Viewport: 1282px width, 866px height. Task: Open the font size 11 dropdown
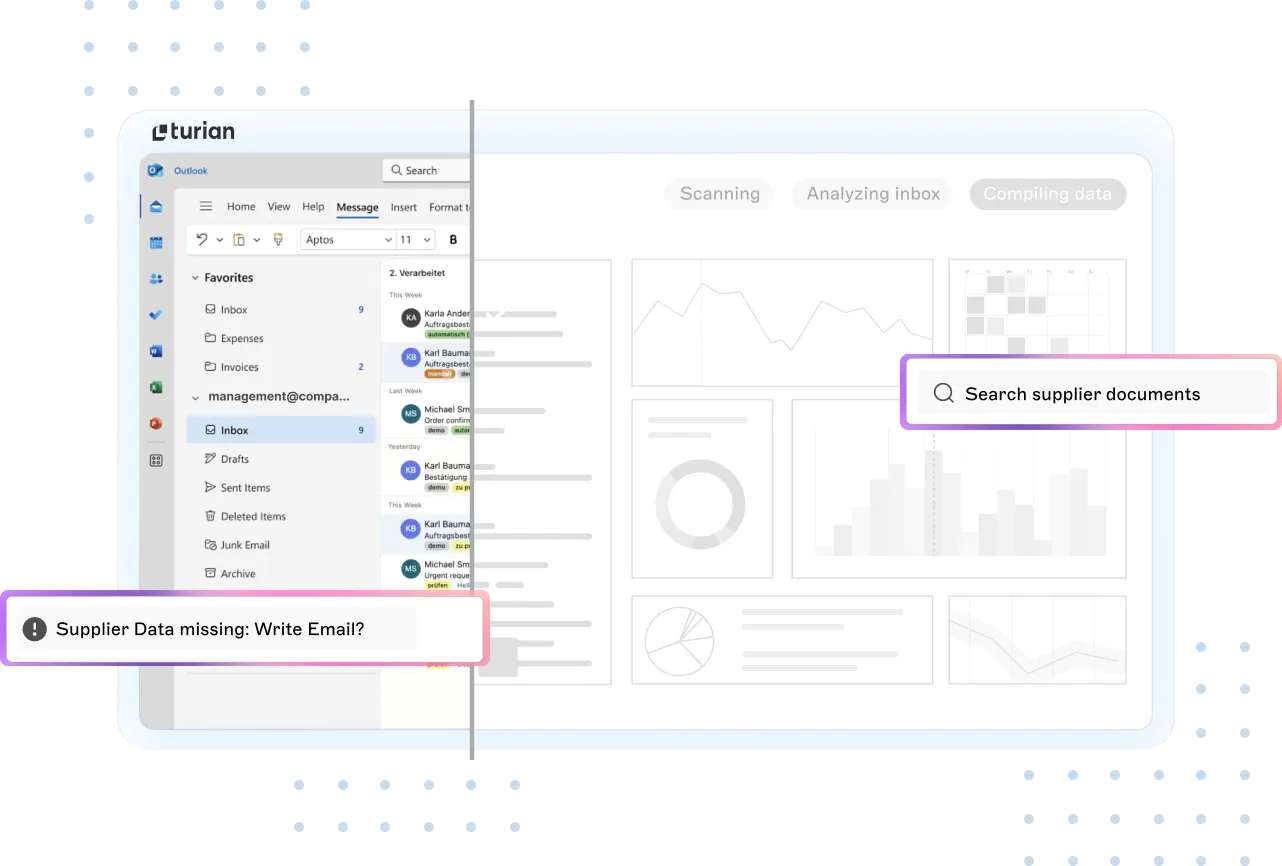tap(416, 240)
